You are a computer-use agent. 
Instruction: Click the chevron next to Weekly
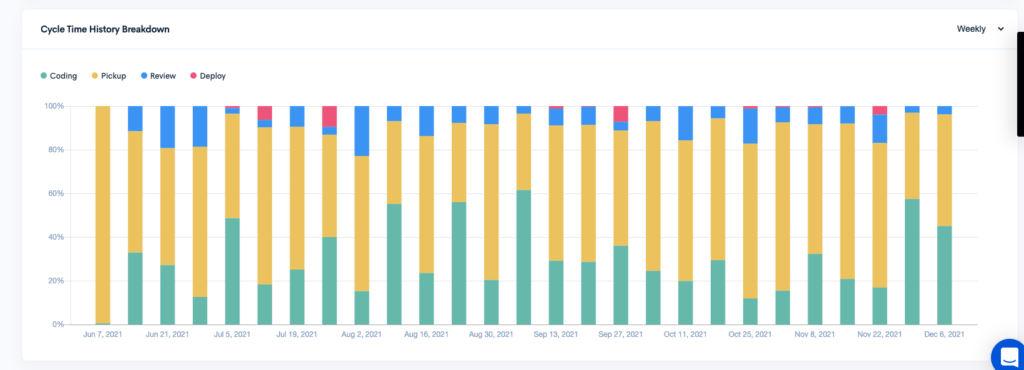[x=1000, y=29]
